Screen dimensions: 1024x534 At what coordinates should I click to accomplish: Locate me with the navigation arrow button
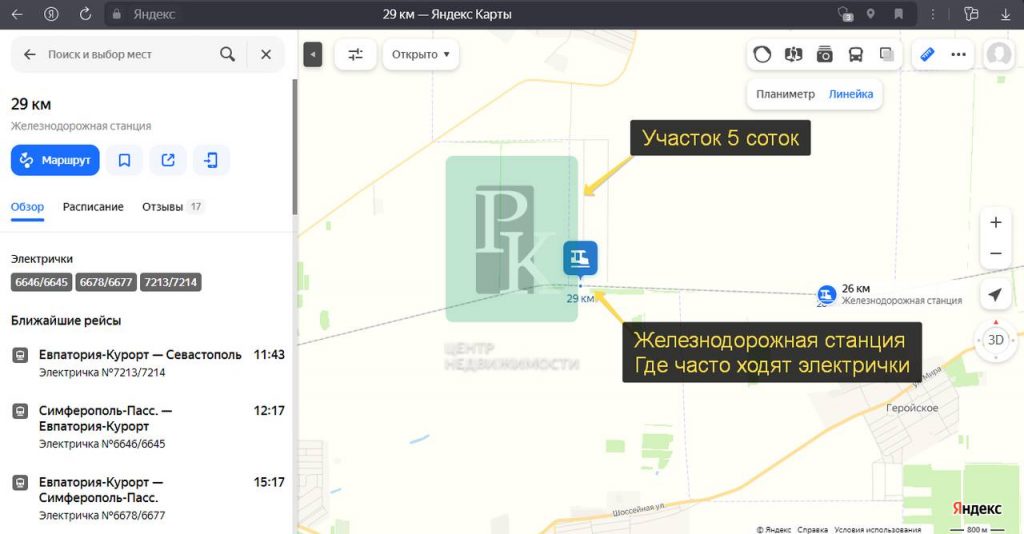(x=995, y=294)
